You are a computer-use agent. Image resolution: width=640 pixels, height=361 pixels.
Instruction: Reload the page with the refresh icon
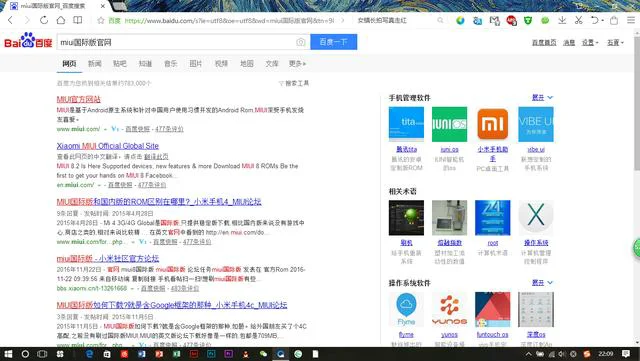coord(44,20)
